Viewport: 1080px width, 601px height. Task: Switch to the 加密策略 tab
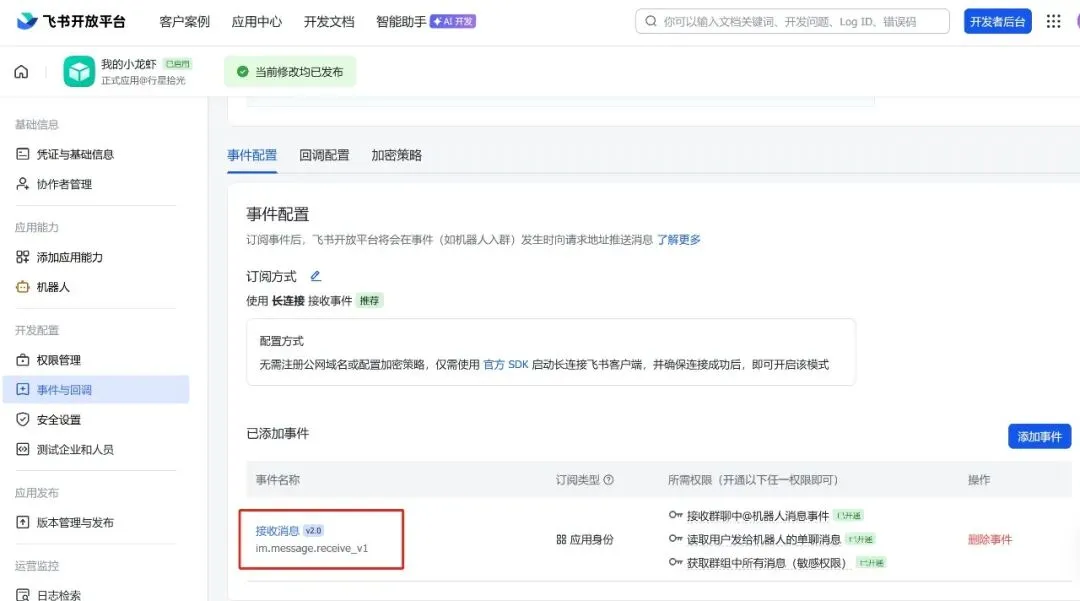397,156
